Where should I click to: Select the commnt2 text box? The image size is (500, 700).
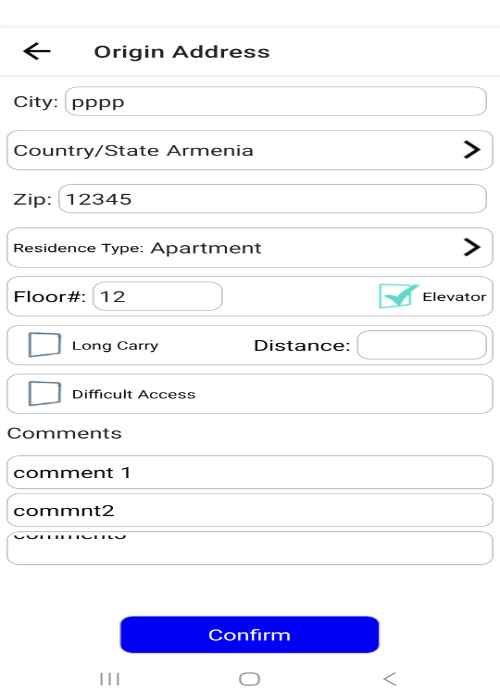(x=250, y=510)
